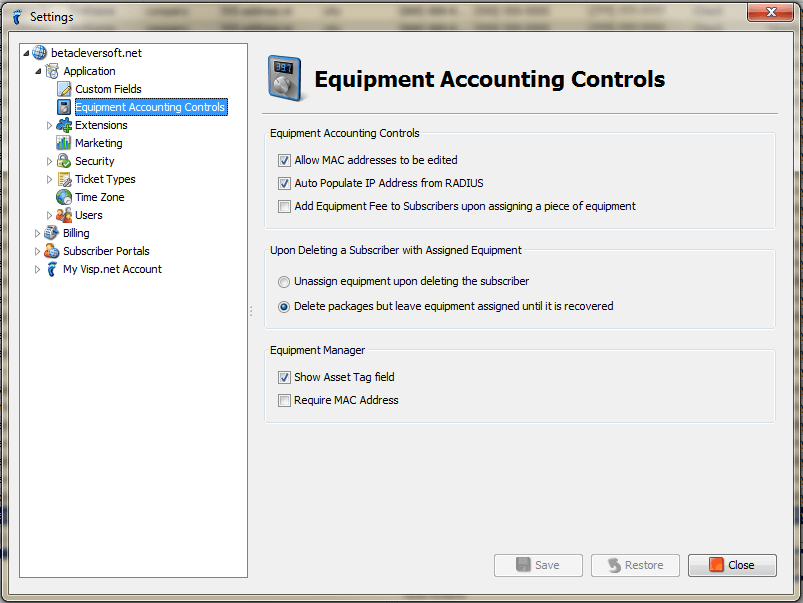Select the Marketing bar chart icon
This screenshot has width=803, height=603.
tap(64, 143)
